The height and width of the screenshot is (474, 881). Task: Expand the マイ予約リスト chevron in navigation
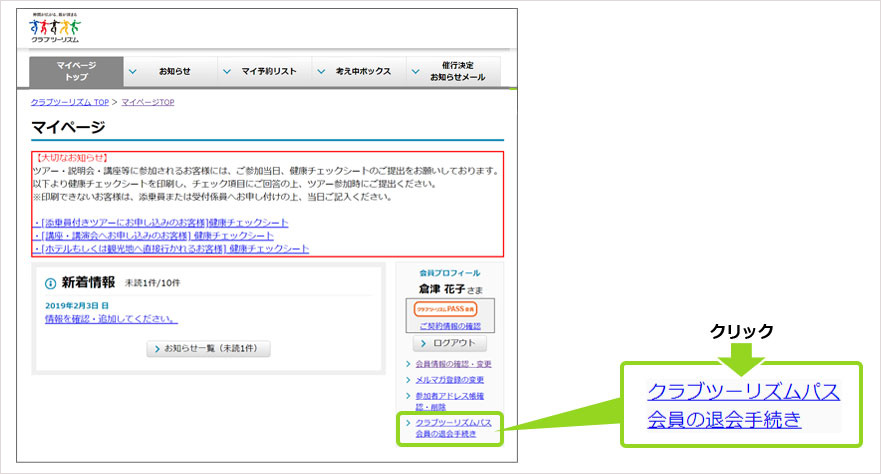click(226, 71)
